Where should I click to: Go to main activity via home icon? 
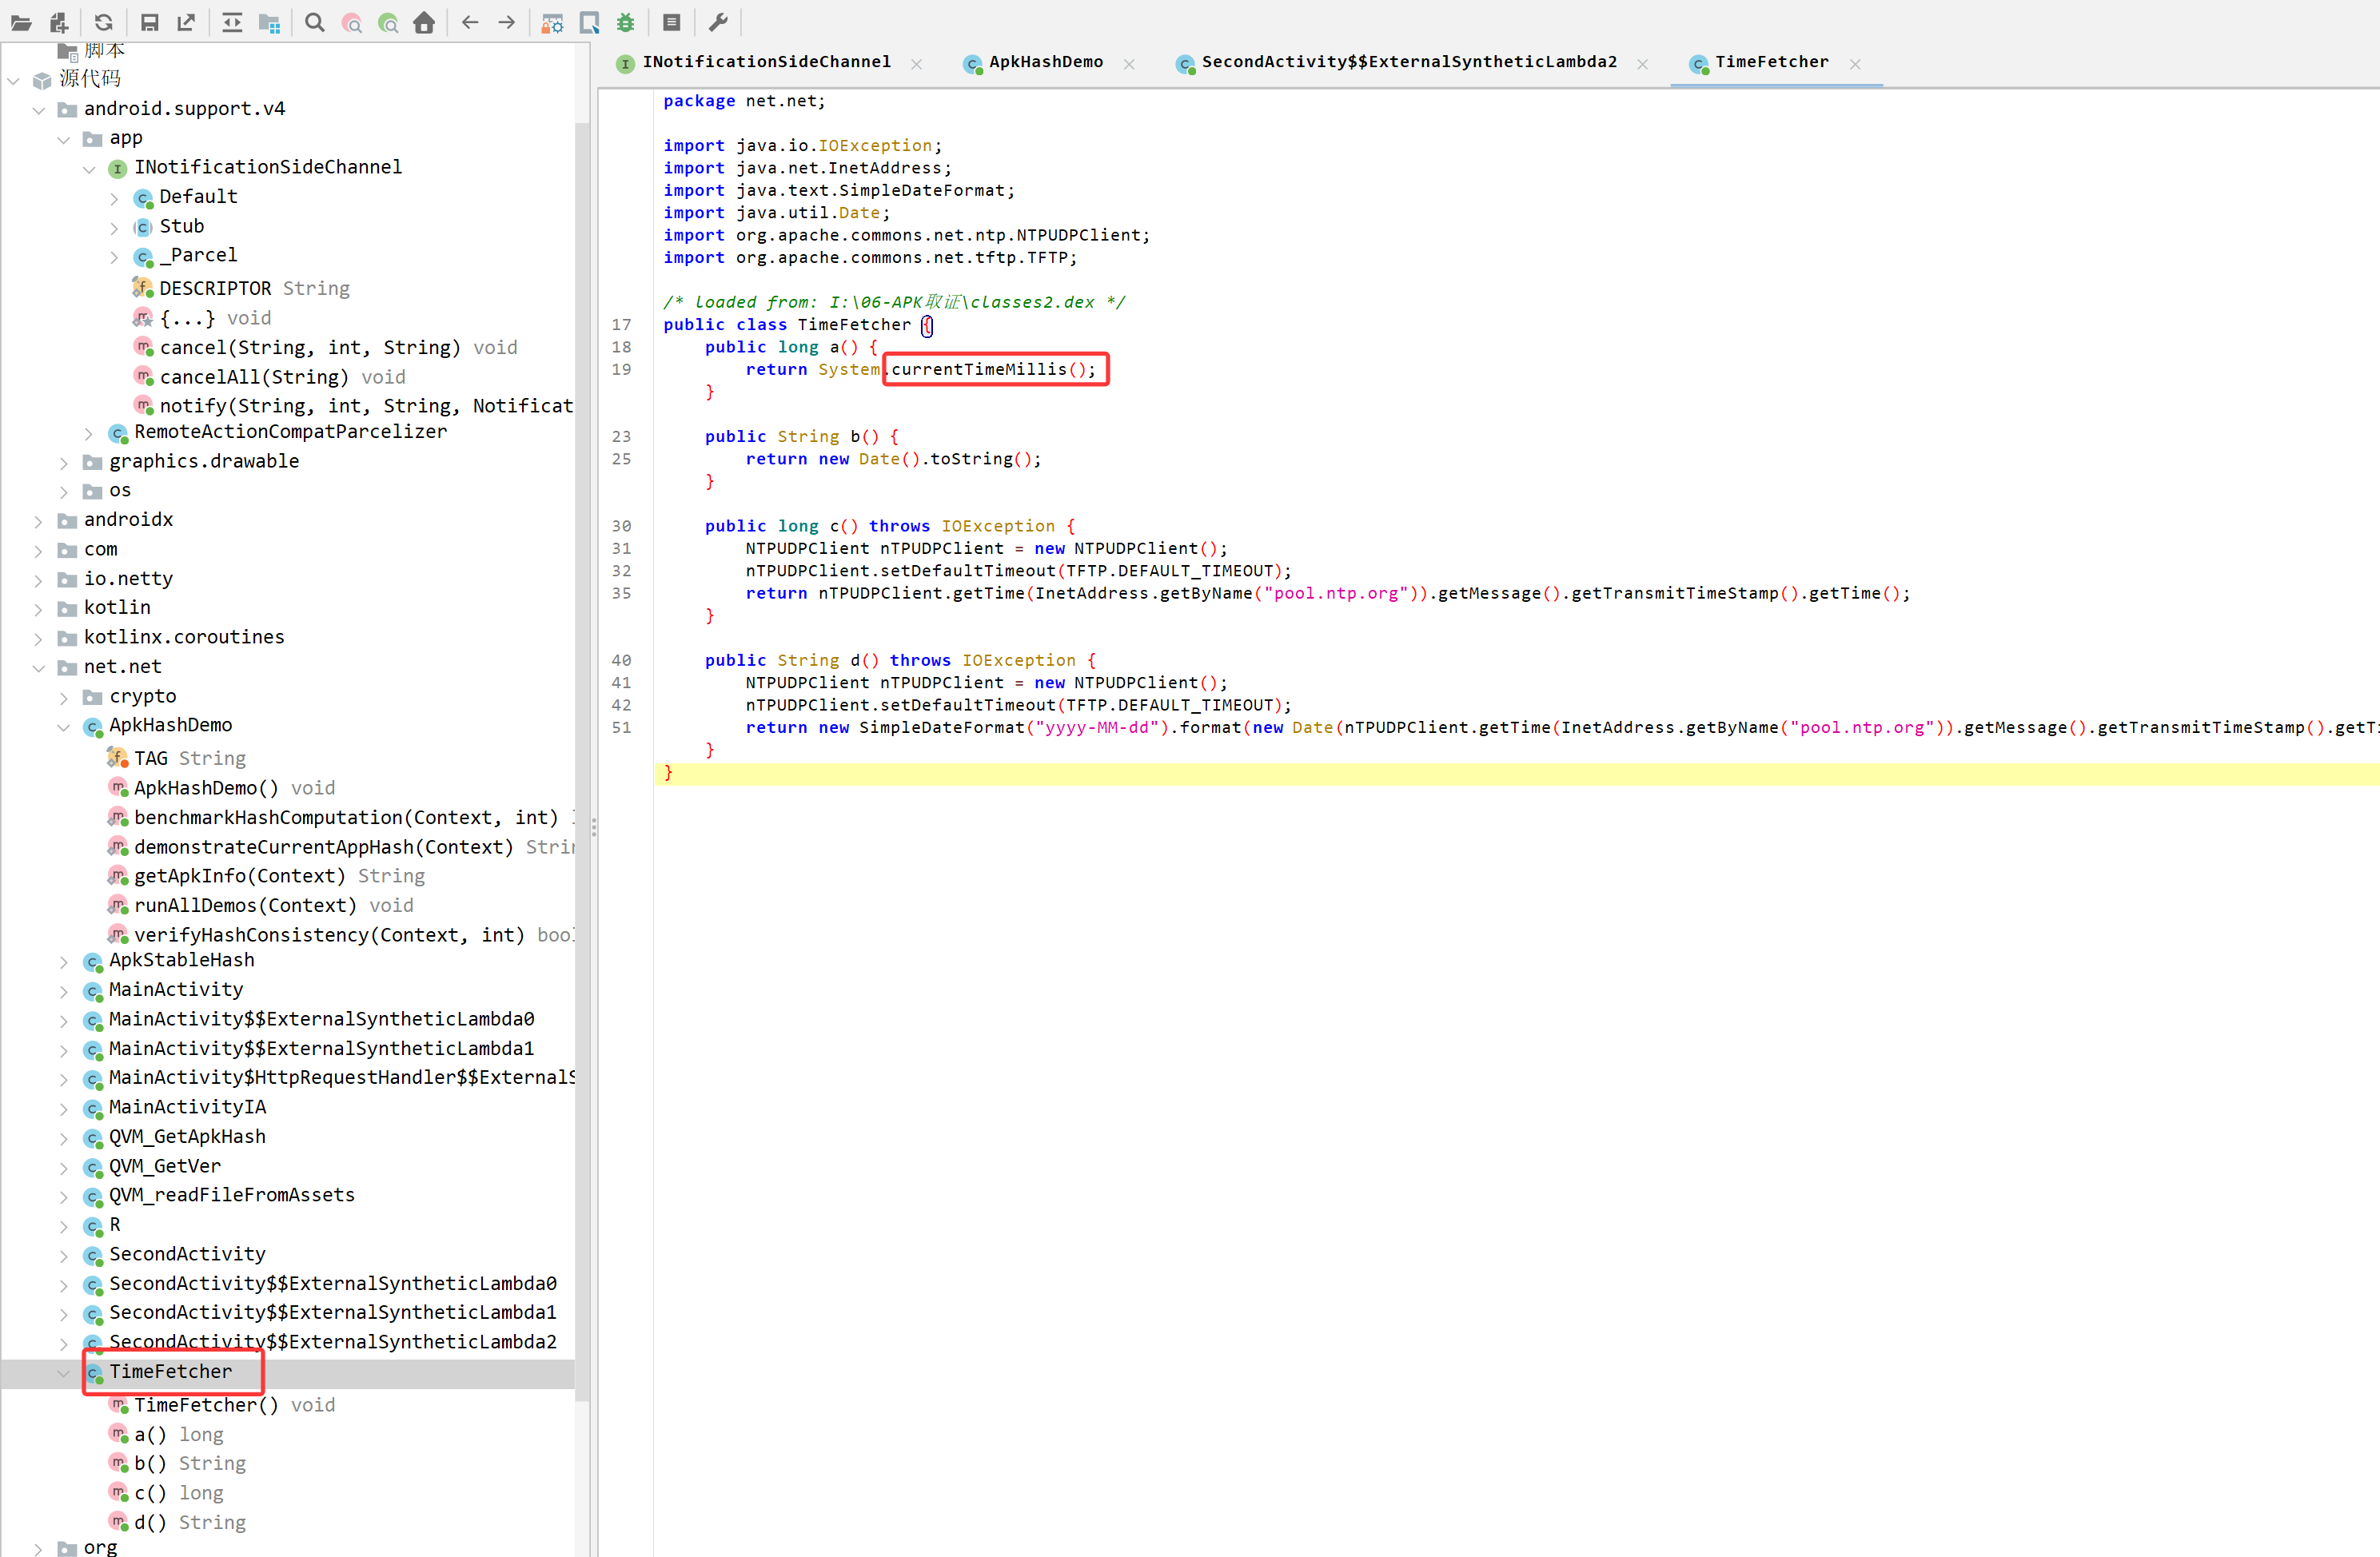pos(424,22)
